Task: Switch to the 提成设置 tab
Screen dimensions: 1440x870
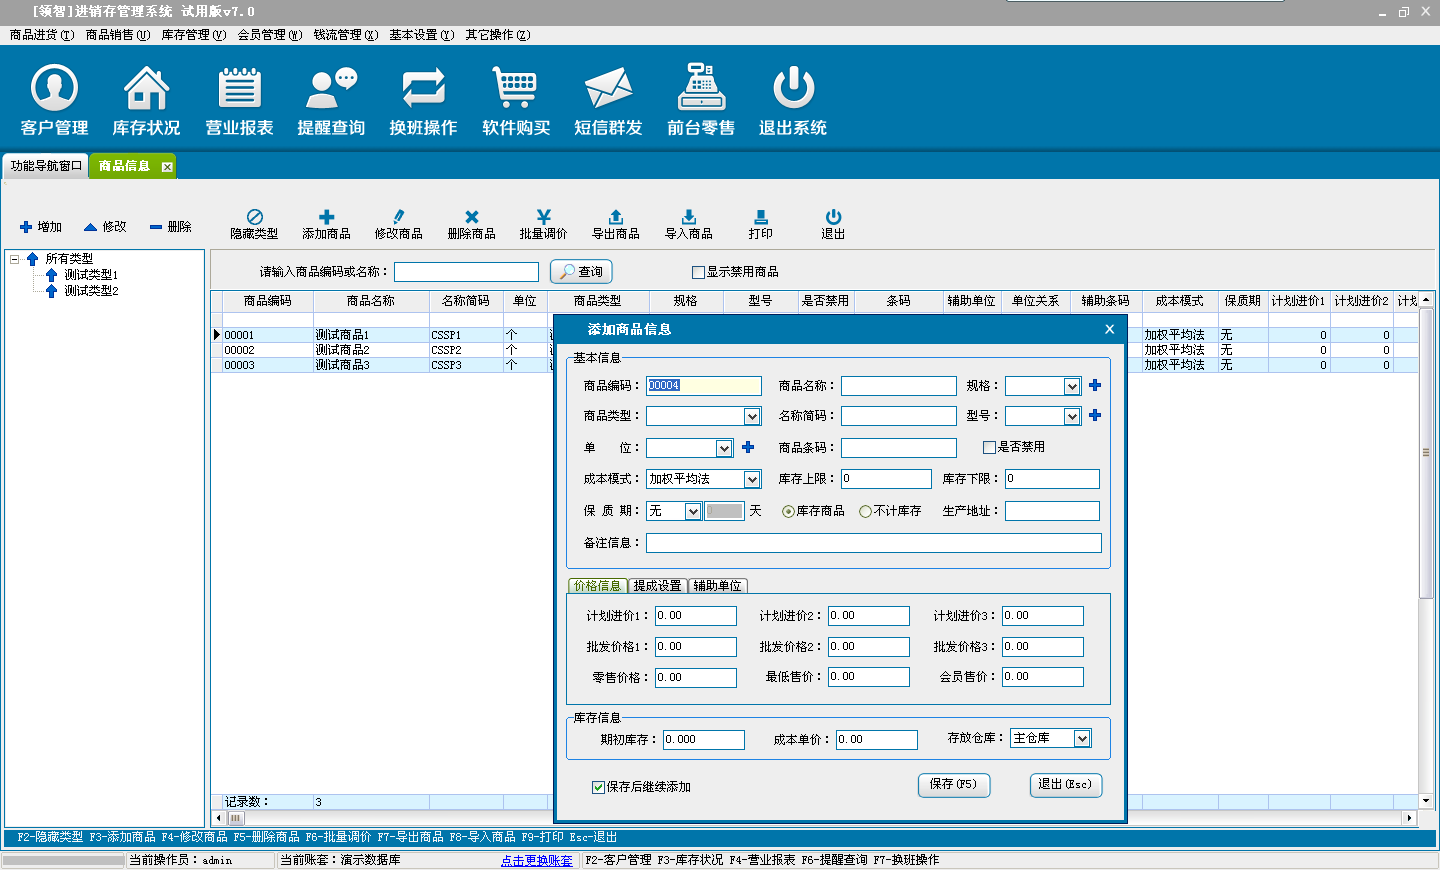Action: (x=657, y=586)
